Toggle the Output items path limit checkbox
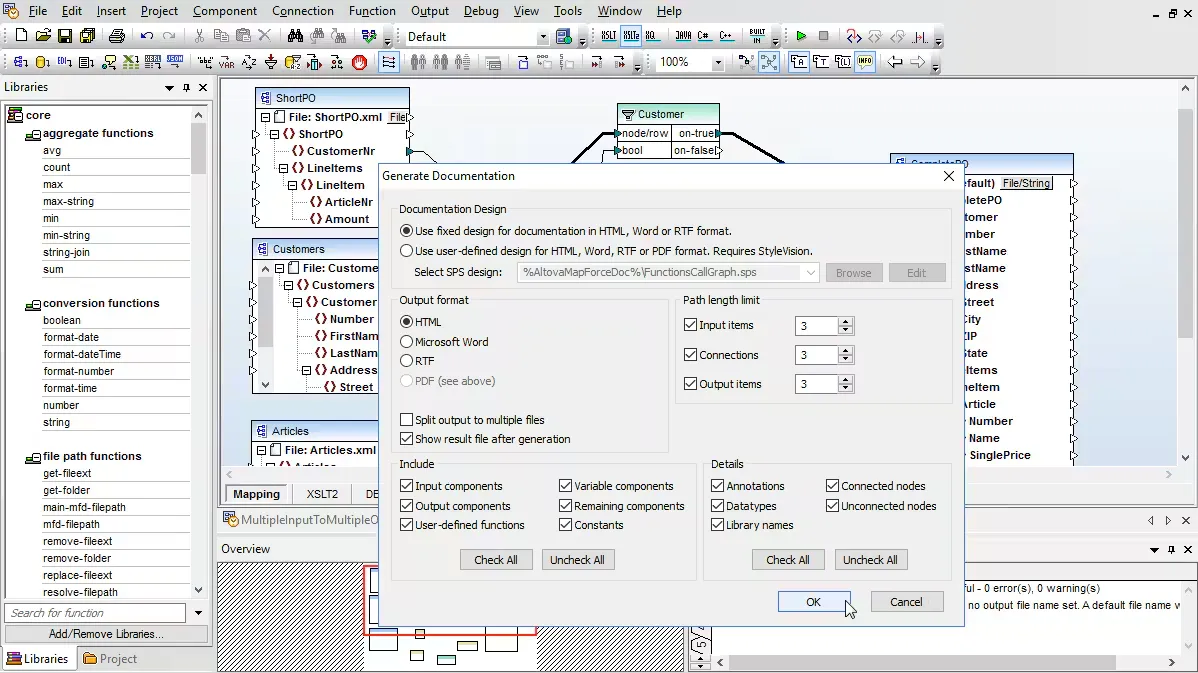 [x=691, y=383]
